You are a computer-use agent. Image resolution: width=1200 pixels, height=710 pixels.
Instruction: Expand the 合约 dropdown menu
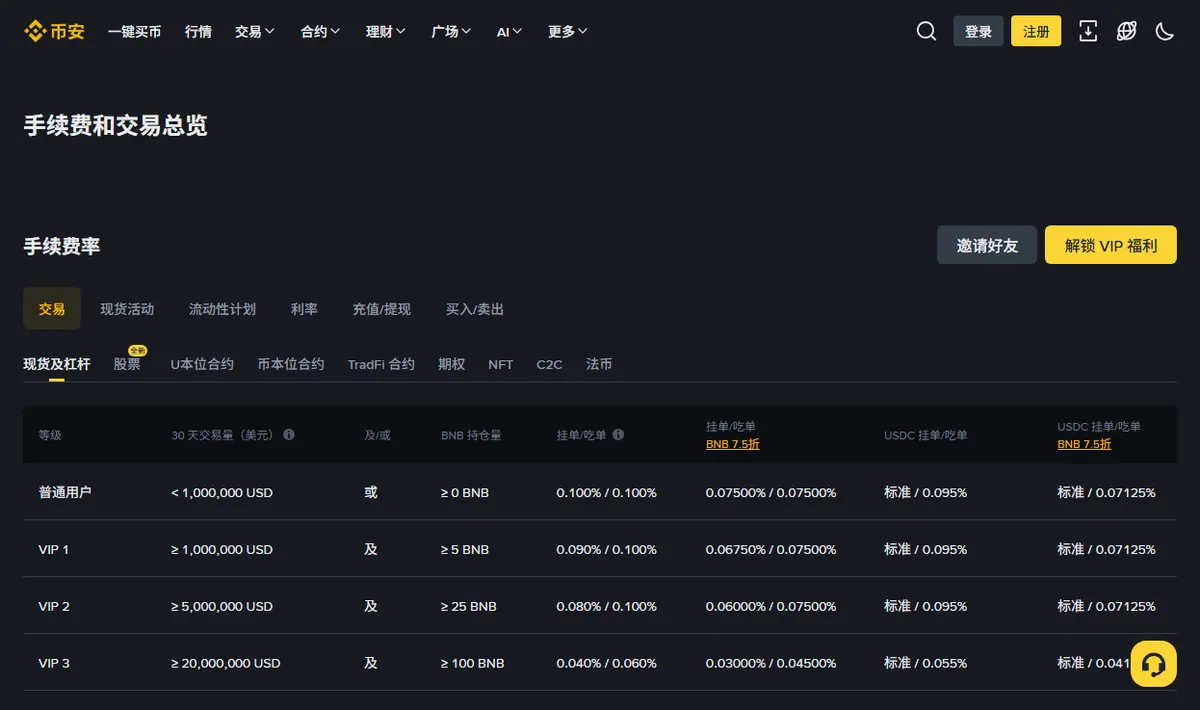click(x=320, y=32)
